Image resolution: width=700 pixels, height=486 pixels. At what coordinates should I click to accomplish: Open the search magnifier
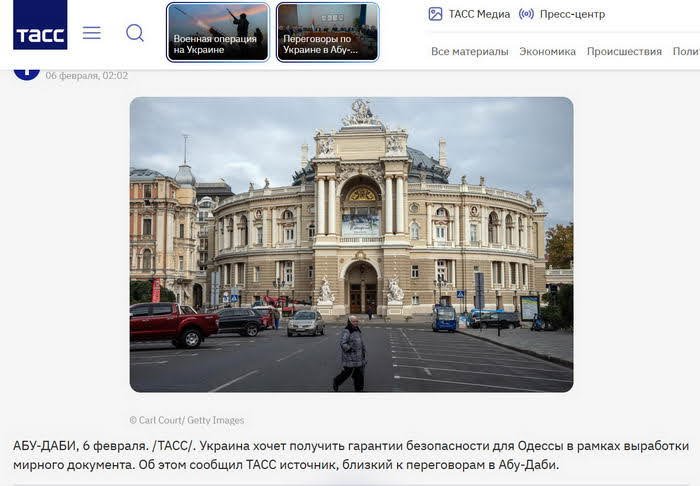[x=134, y=33]
